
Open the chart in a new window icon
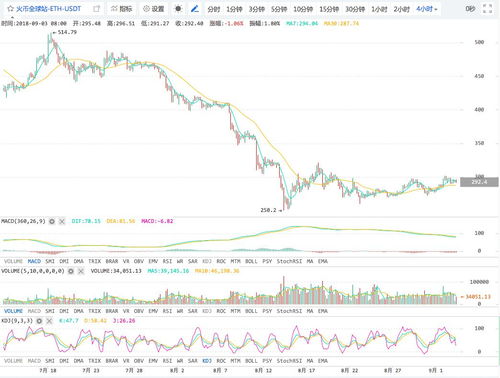[x=96, y=9]
